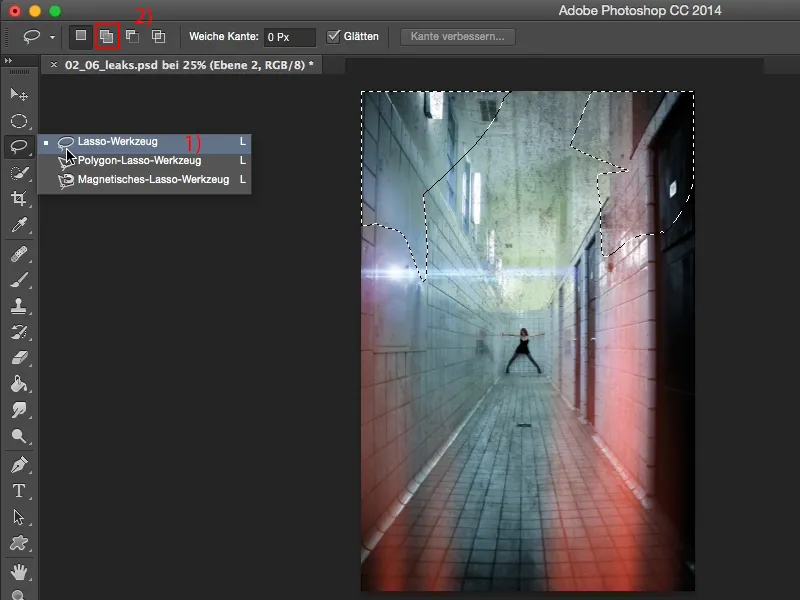The height and width of the screenshot is (600, 800).
Task: Select the Crop tool
Action: point(18,199)
